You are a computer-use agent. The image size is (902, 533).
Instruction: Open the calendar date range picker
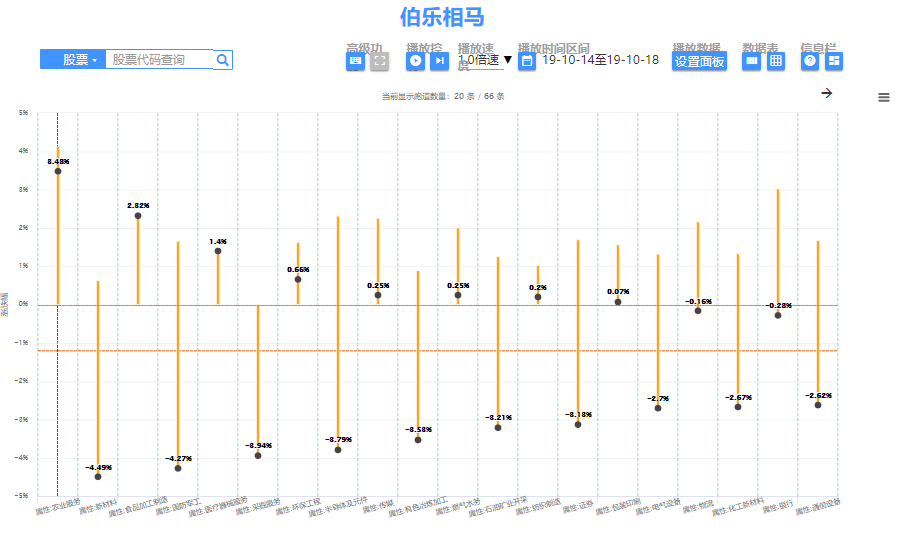527,61
